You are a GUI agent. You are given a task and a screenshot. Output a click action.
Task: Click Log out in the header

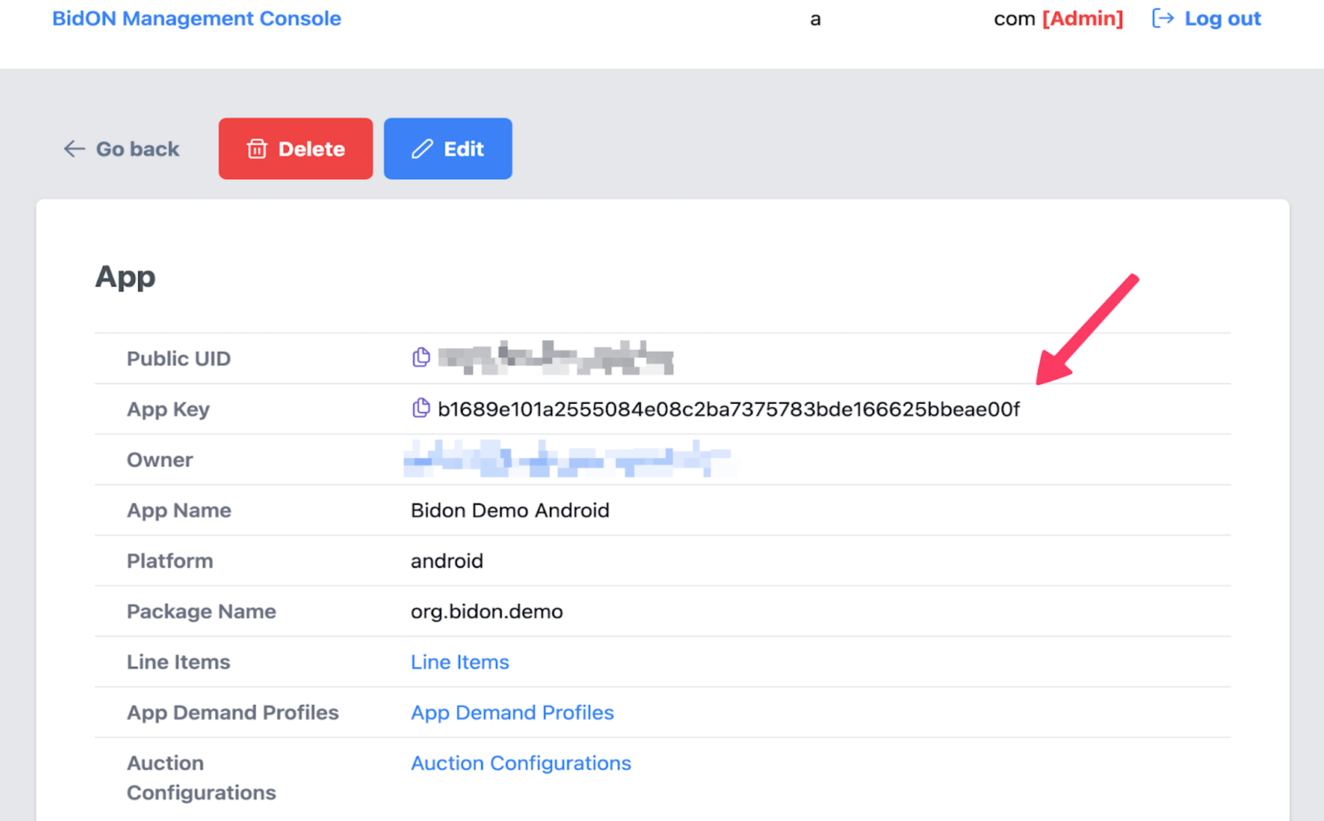click(x=1221, y=18)
